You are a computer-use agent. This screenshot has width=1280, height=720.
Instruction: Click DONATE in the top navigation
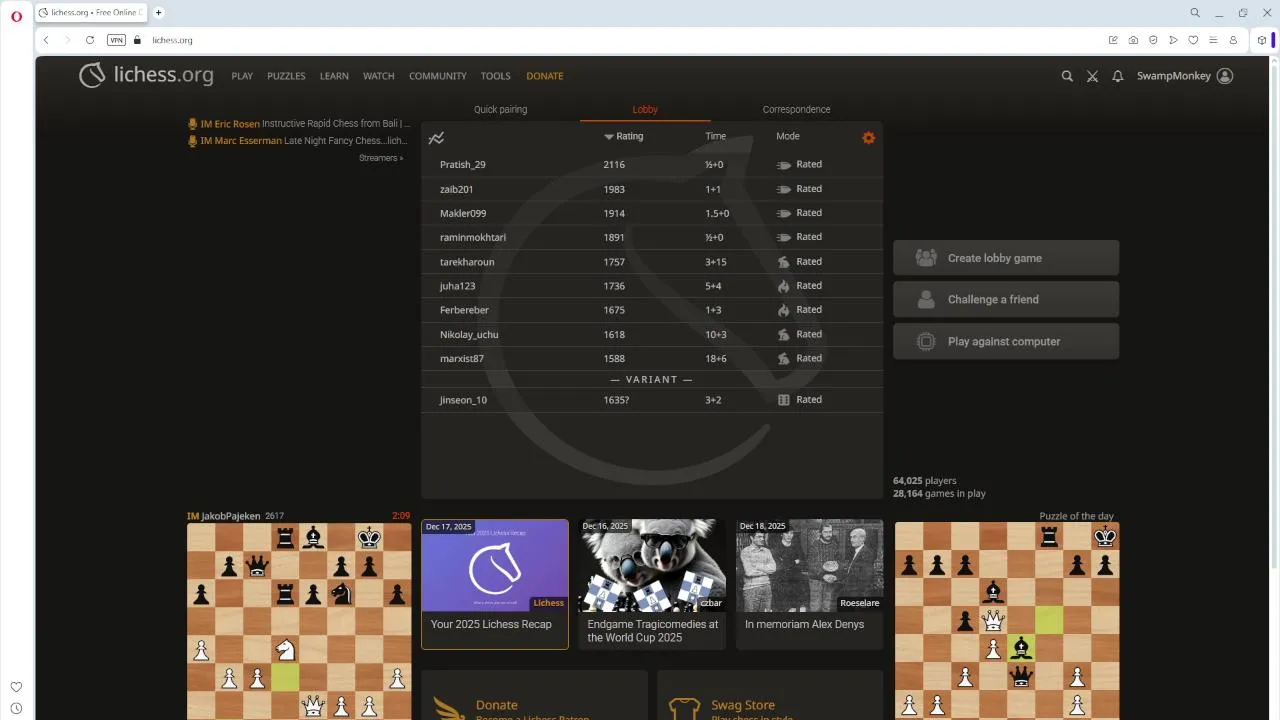(x=545, y=76)
